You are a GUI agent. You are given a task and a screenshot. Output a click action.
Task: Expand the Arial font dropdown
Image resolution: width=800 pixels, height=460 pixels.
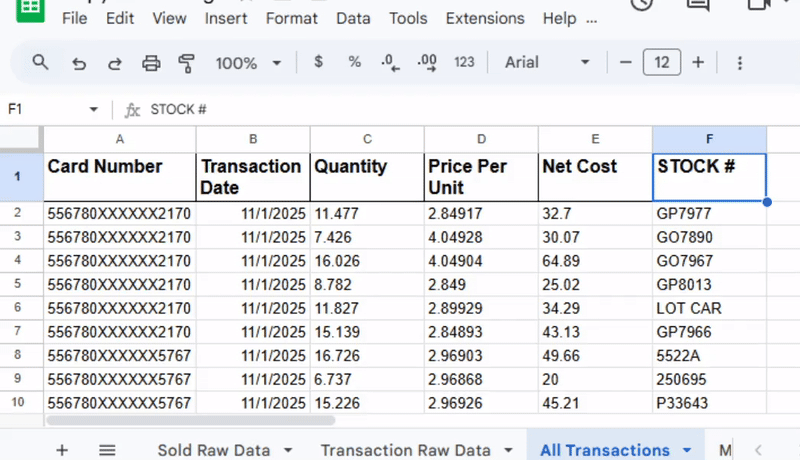pos(547,62)
